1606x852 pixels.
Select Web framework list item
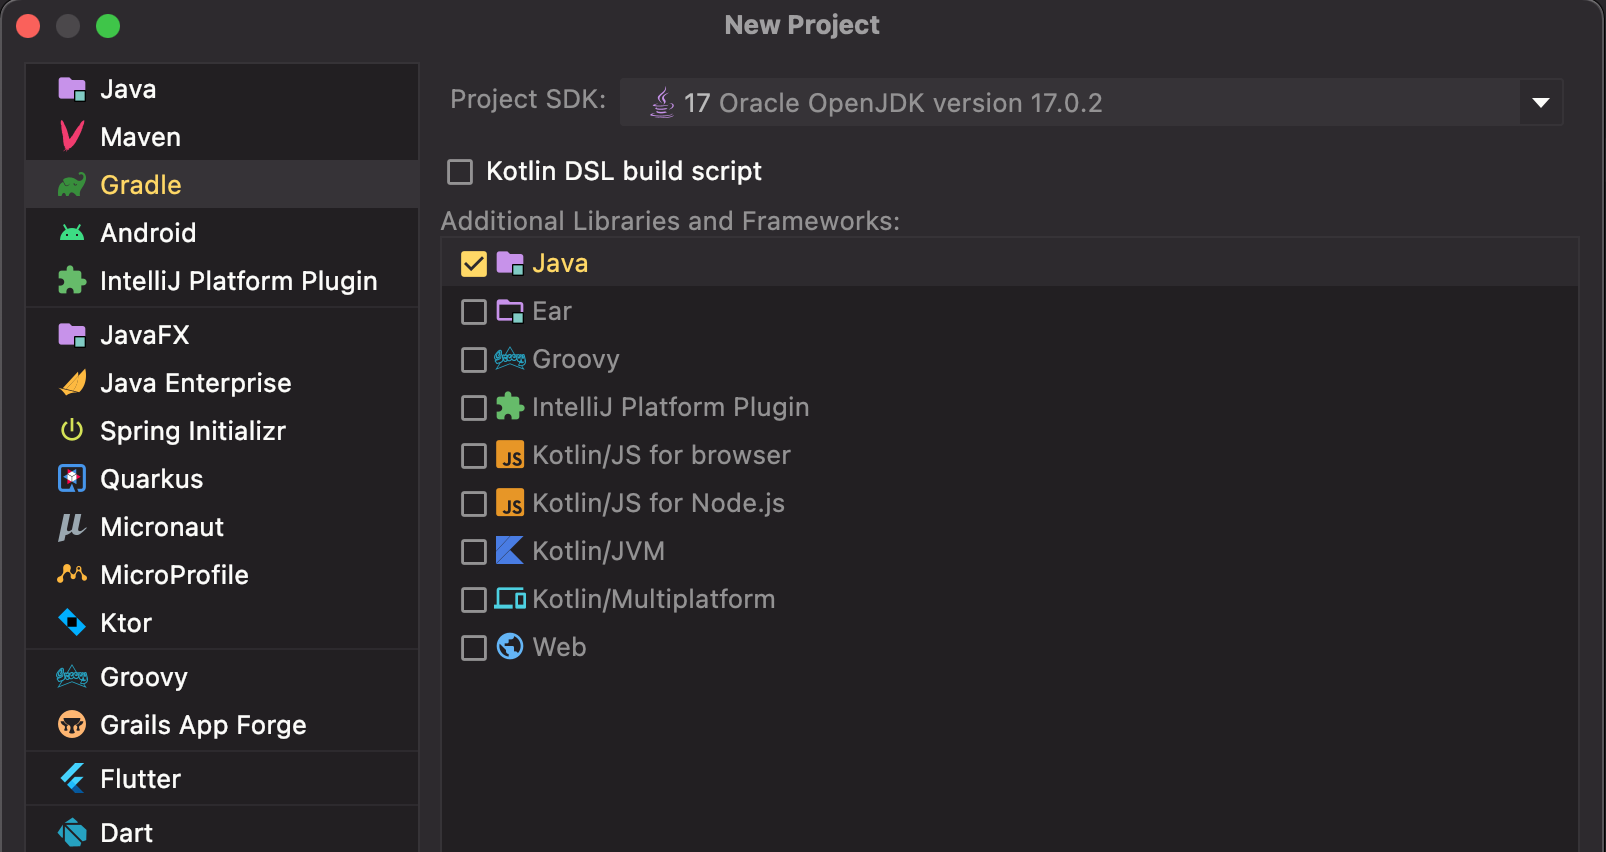(559, 647)
